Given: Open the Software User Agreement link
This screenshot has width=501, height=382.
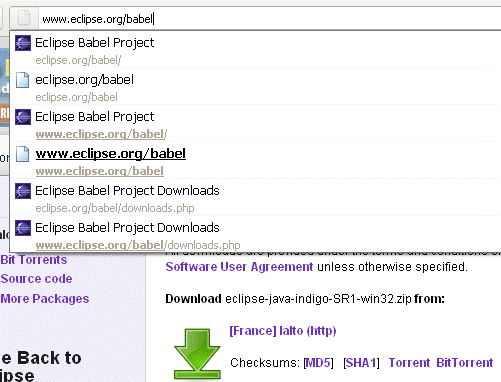Looking at the screenshot, I should pyautogui.click(x=239, y=267).
